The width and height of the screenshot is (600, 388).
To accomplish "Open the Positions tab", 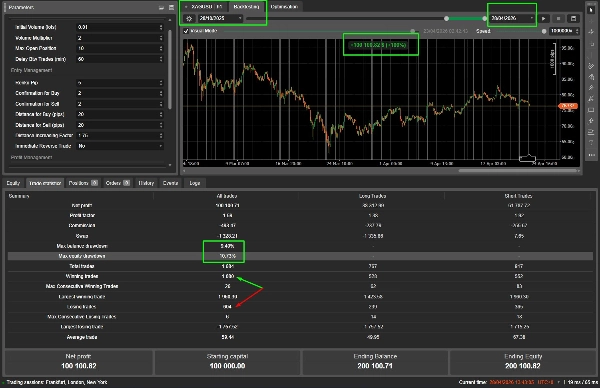I will point(83,183).
